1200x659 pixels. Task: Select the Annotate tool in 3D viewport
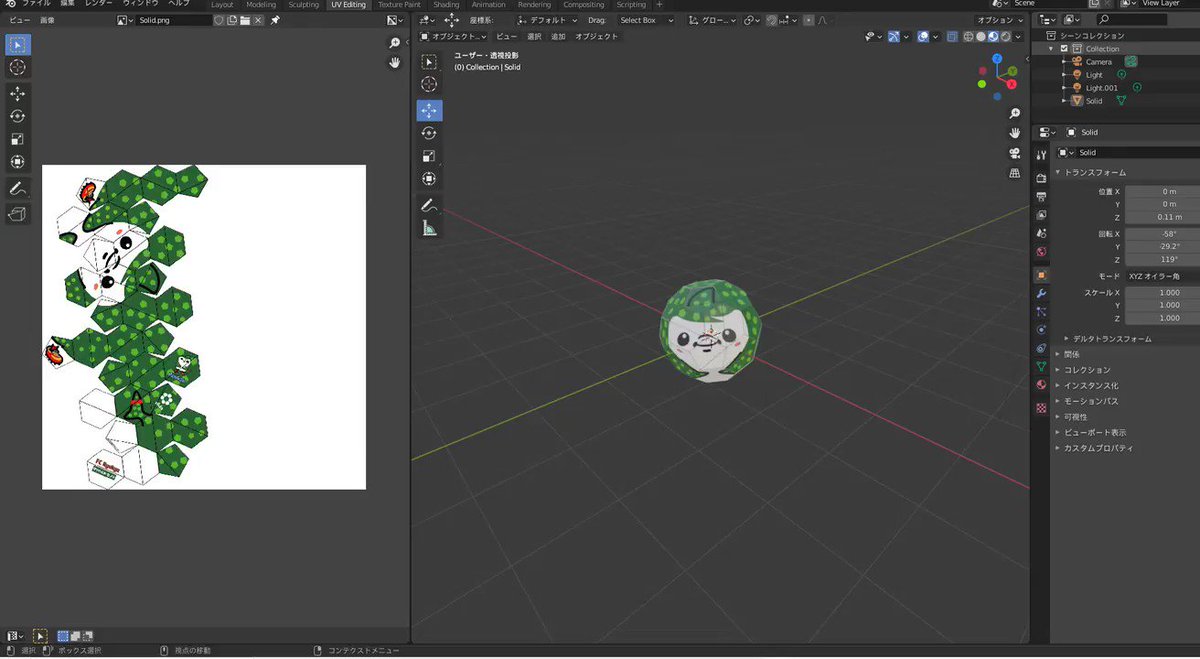point(429,204)
